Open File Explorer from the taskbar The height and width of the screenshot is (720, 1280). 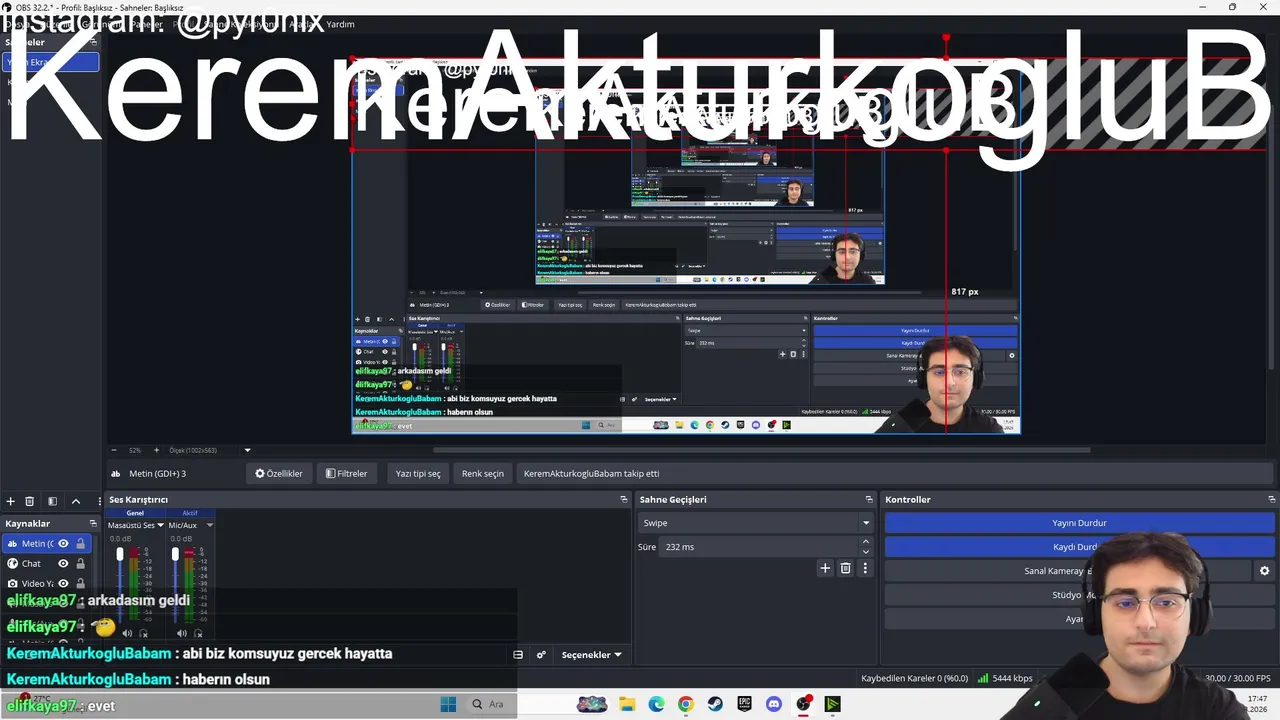click(627, 704)
